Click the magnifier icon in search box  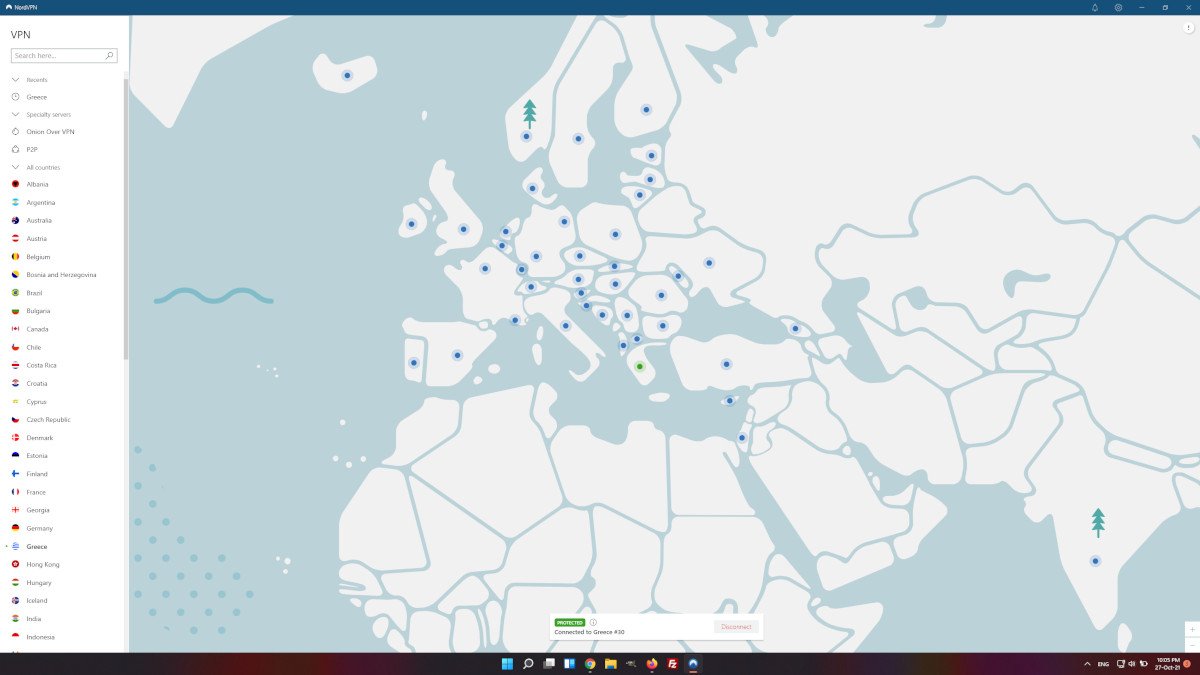[x=109, y=56]
